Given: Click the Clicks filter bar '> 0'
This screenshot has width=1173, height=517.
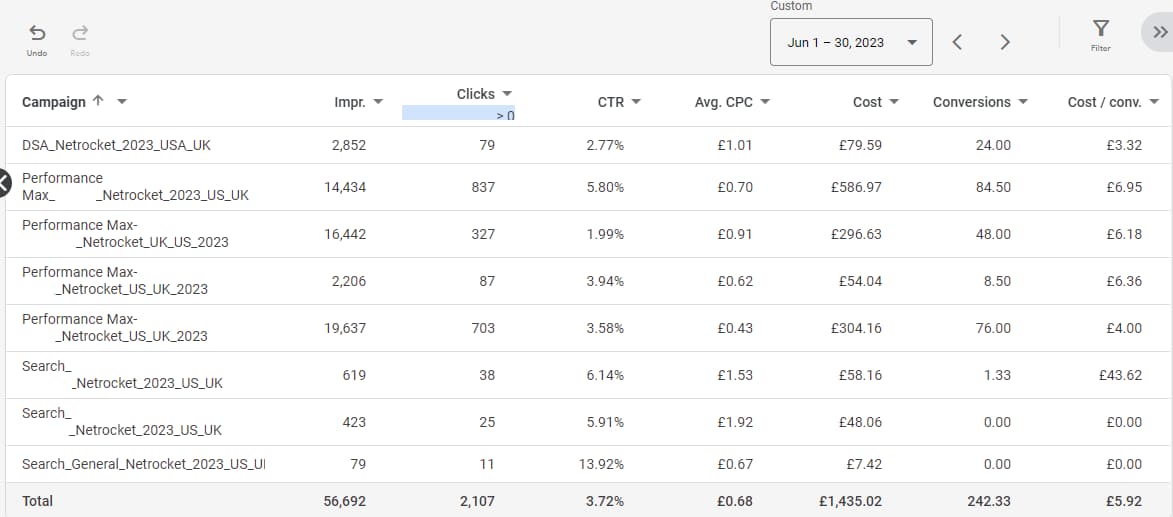Looking at the screenshot, I should point(458,114).
